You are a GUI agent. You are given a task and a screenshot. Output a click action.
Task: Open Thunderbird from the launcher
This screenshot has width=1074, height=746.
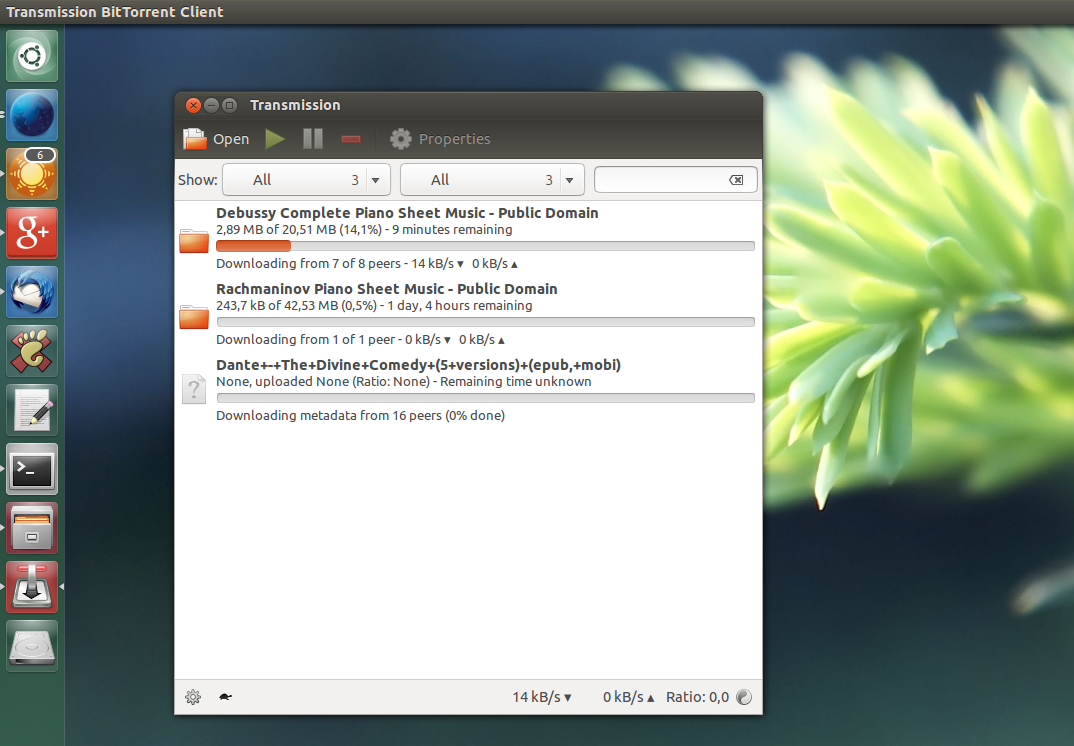pos(32,292)
